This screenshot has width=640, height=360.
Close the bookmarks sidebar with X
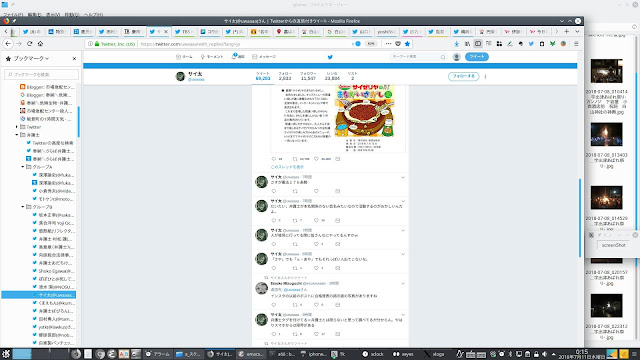[74, 59]
